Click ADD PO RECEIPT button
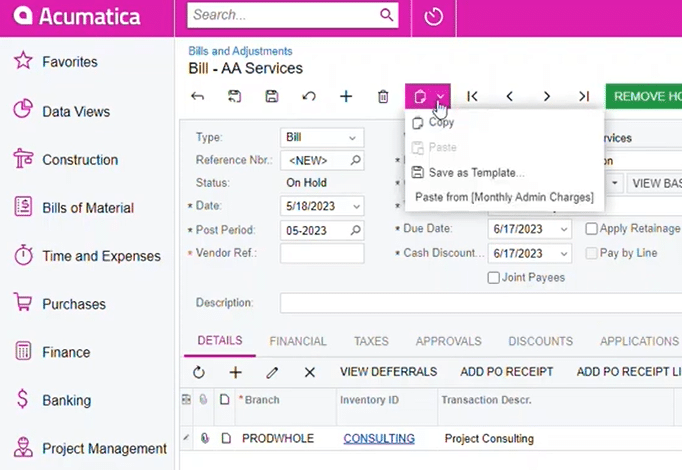Viewport: 682px width, 470px height. click(x=507, y=372)
